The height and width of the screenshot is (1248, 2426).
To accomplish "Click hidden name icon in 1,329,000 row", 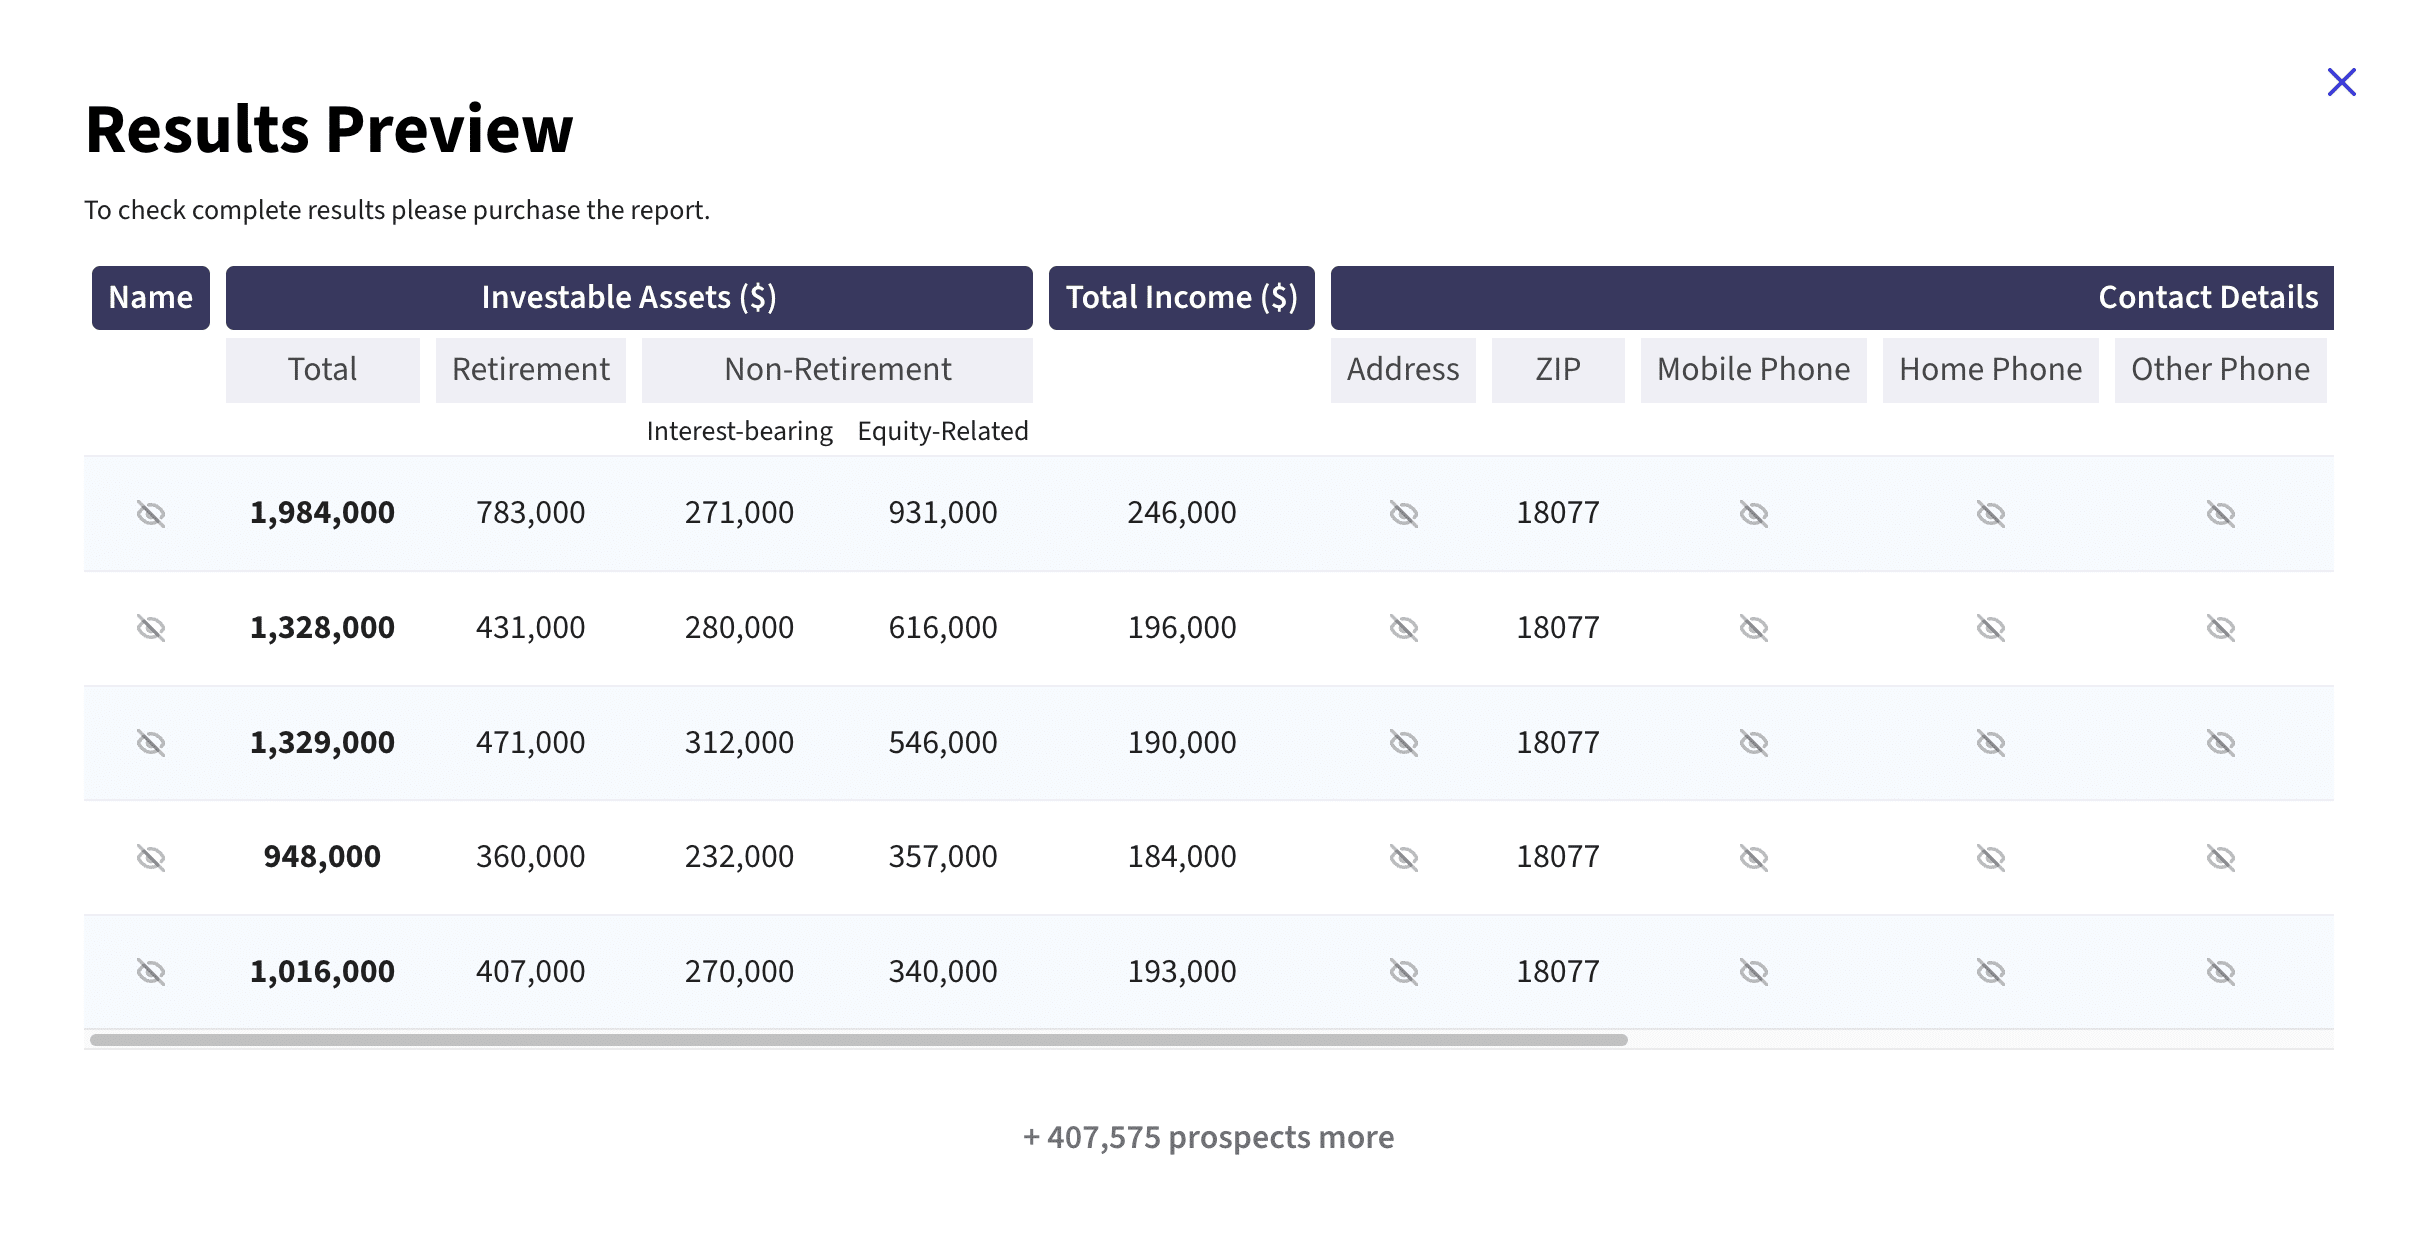I will (151, 743).
